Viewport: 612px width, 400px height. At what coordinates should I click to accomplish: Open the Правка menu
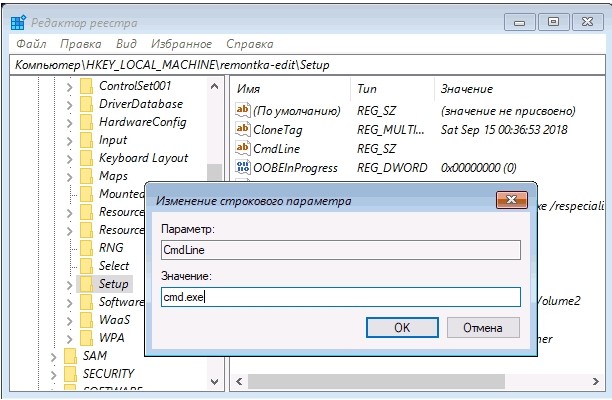pyautogui.click(x=81, y=44)
